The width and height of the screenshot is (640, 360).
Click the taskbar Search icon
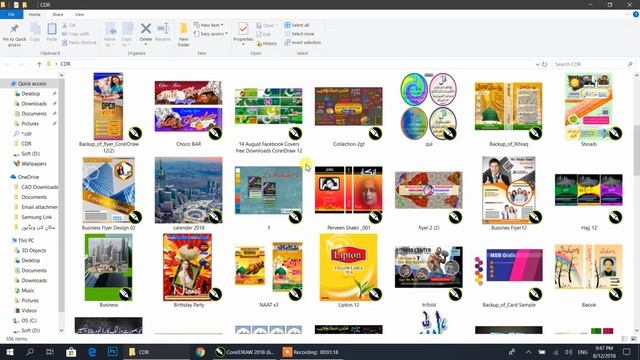pos(30,352)
